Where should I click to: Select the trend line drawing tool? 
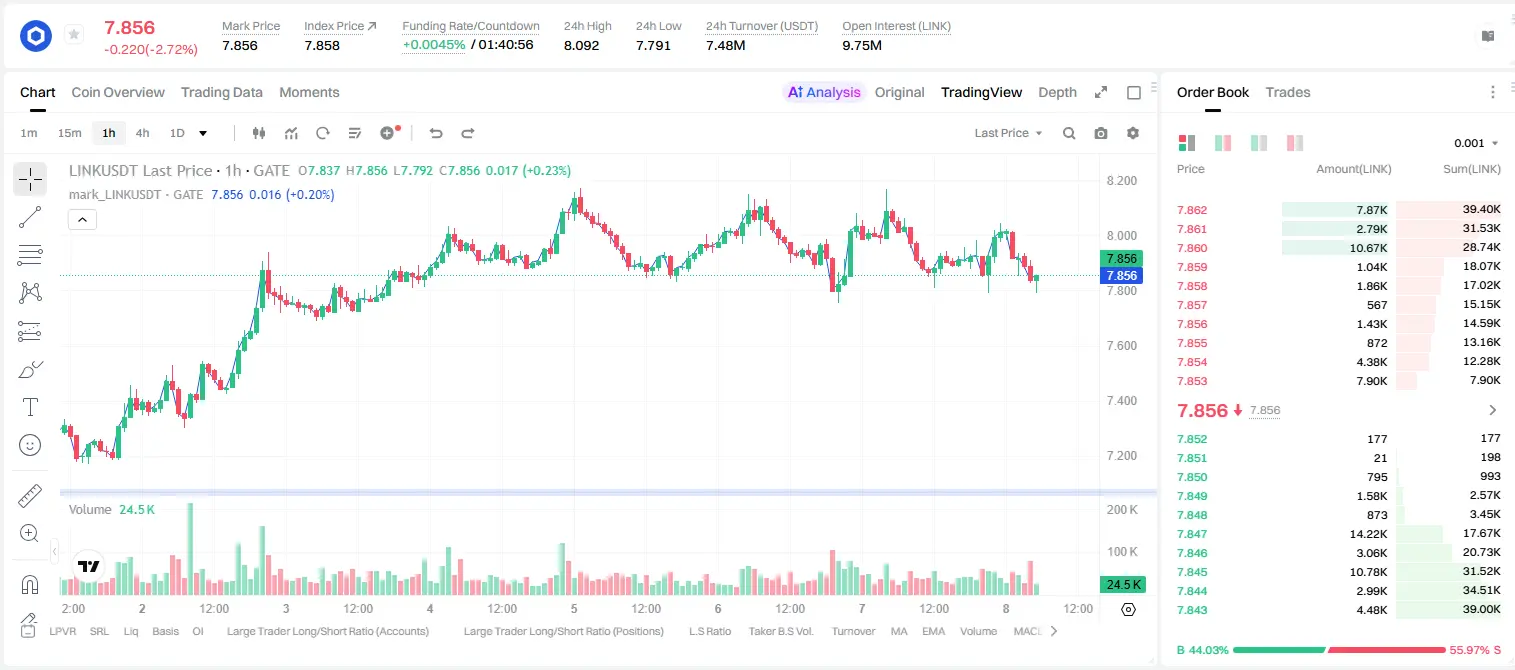click(x=30, y=217)
